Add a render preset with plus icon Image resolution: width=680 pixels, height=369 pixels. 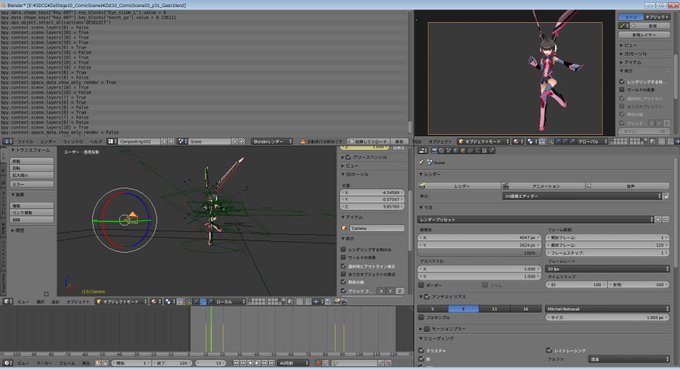[658, 219]
